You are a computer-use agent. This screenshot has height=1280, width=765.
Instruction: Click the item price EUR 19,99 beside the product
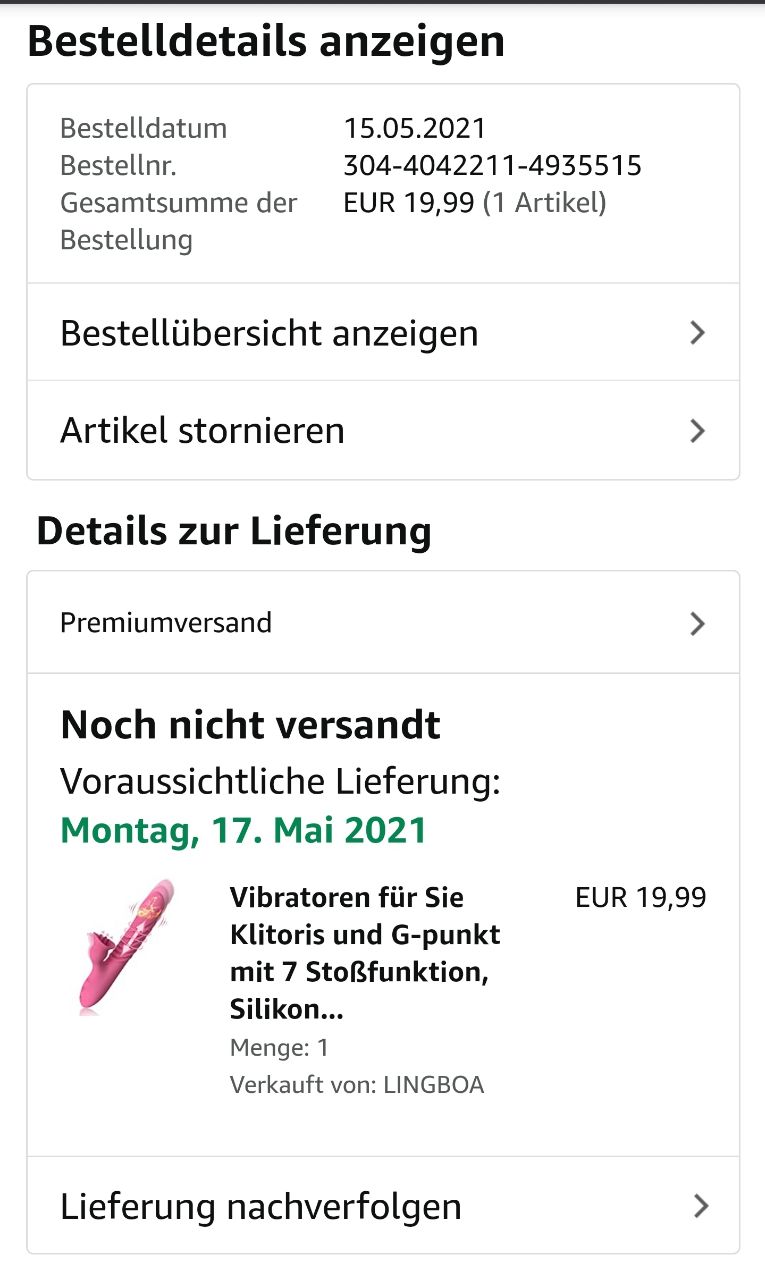click(640, 898)
